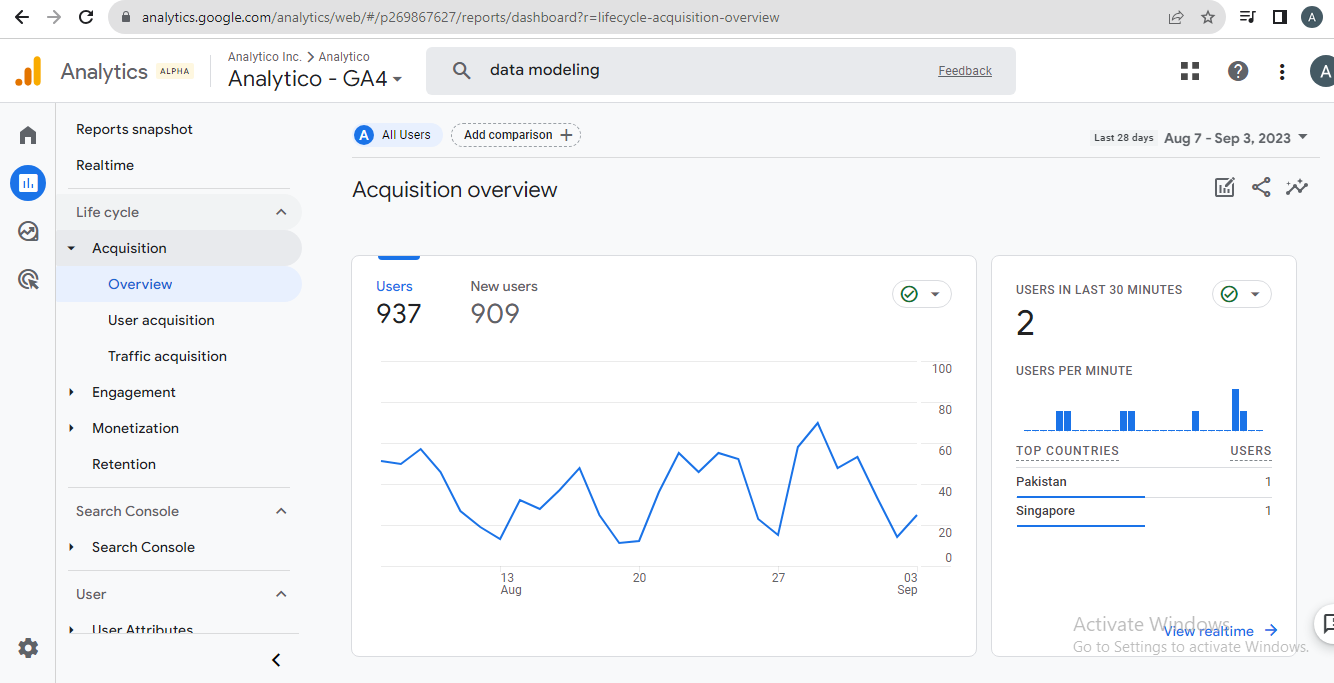Share this report icon

(x=1261, y=187)
